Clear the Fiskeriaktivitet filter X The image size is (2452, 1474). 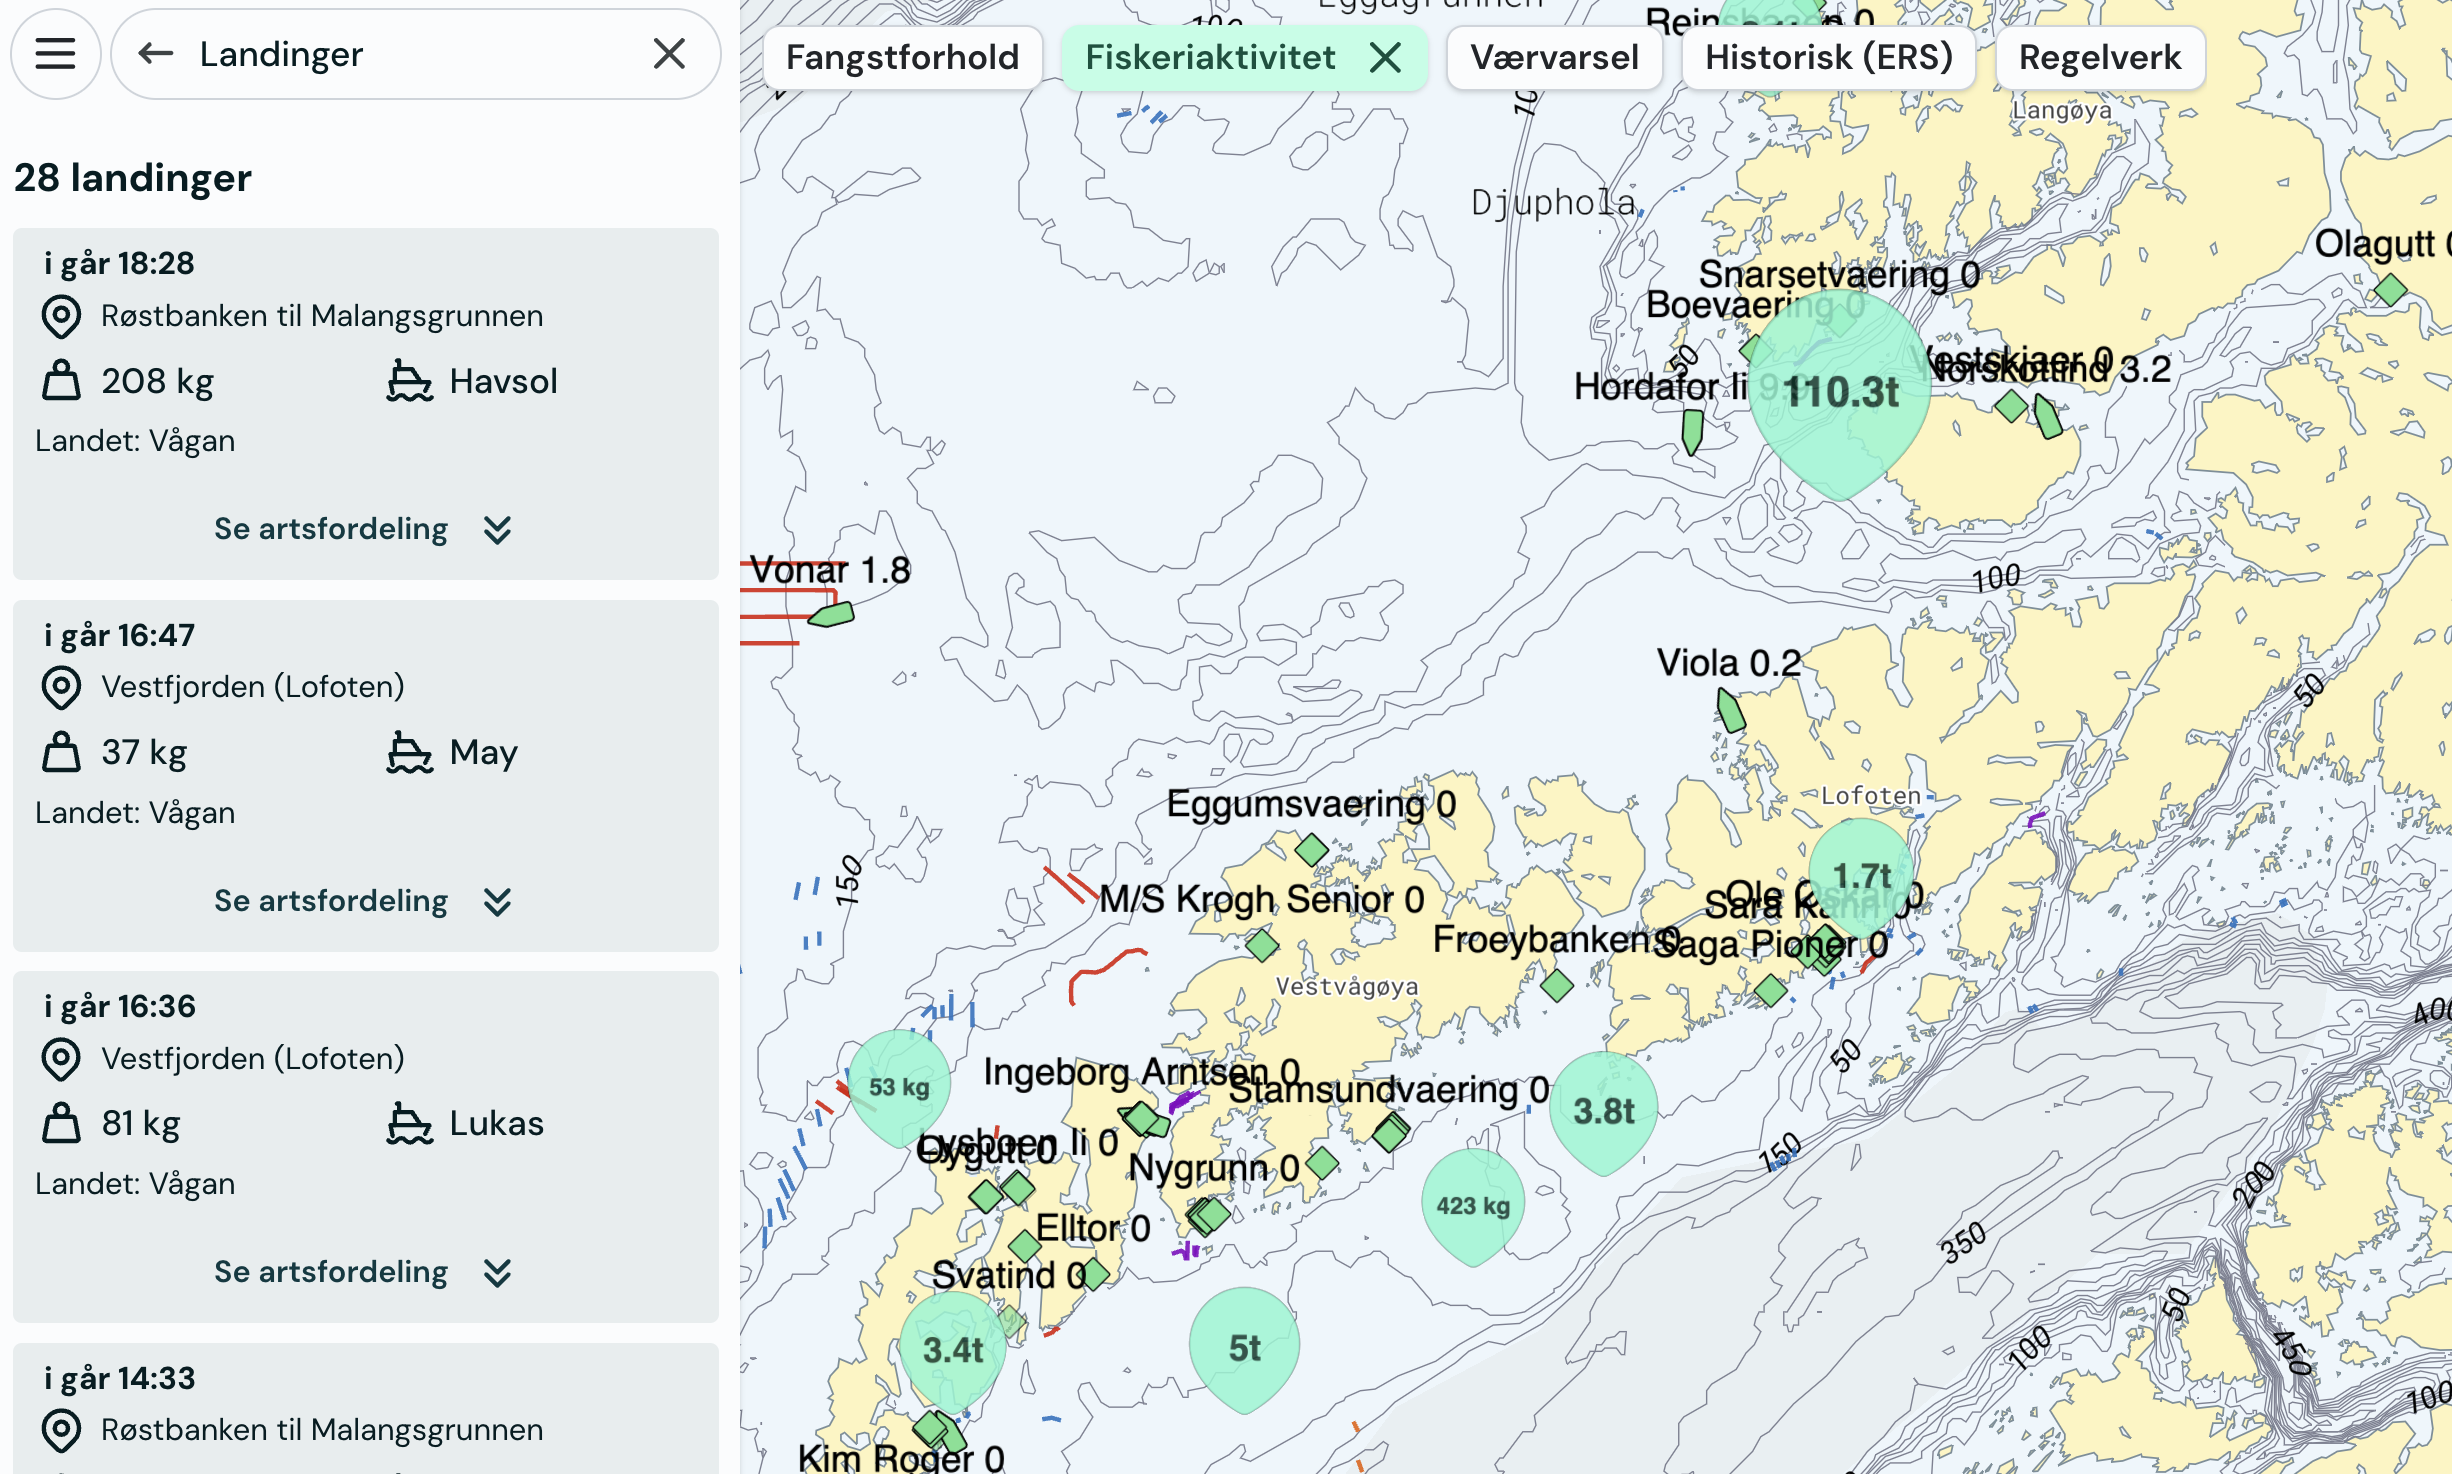(x=1385, y=58)
